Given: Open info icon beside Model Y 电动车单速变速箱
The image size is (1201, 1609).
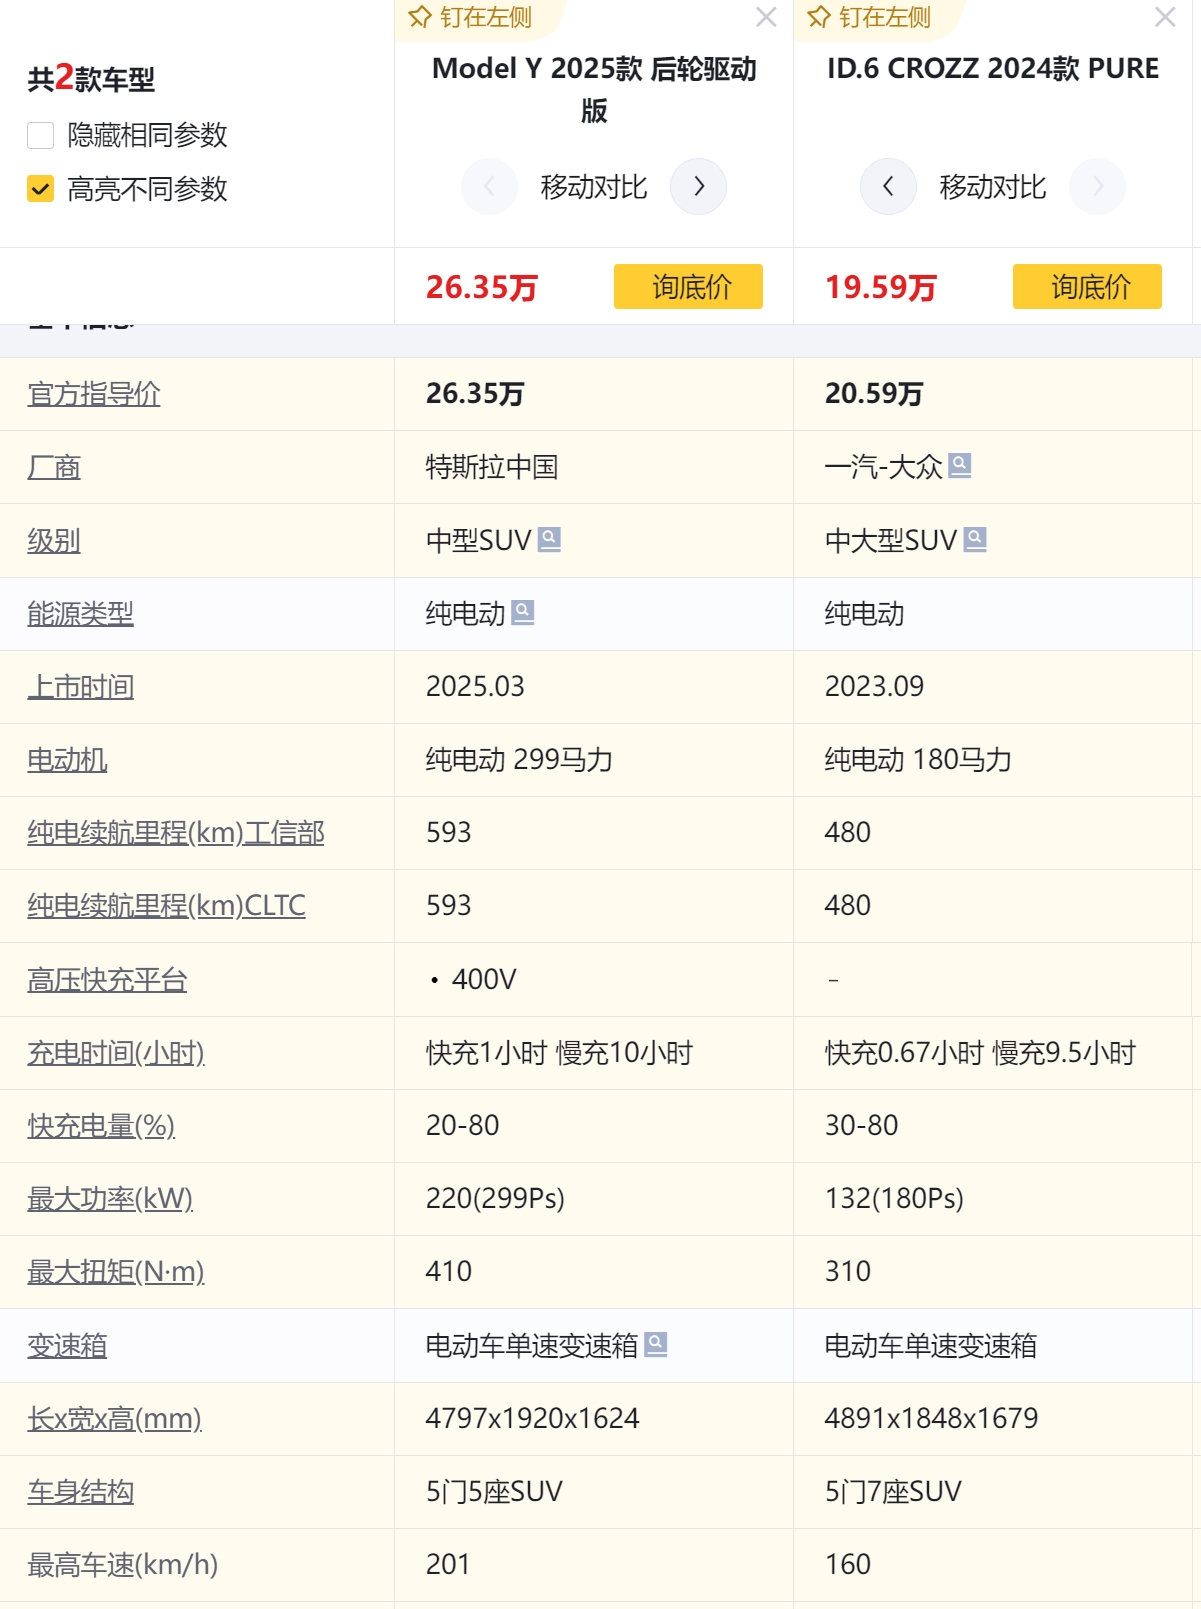Looking at the screenshot, I should [x=656, y=1344].
